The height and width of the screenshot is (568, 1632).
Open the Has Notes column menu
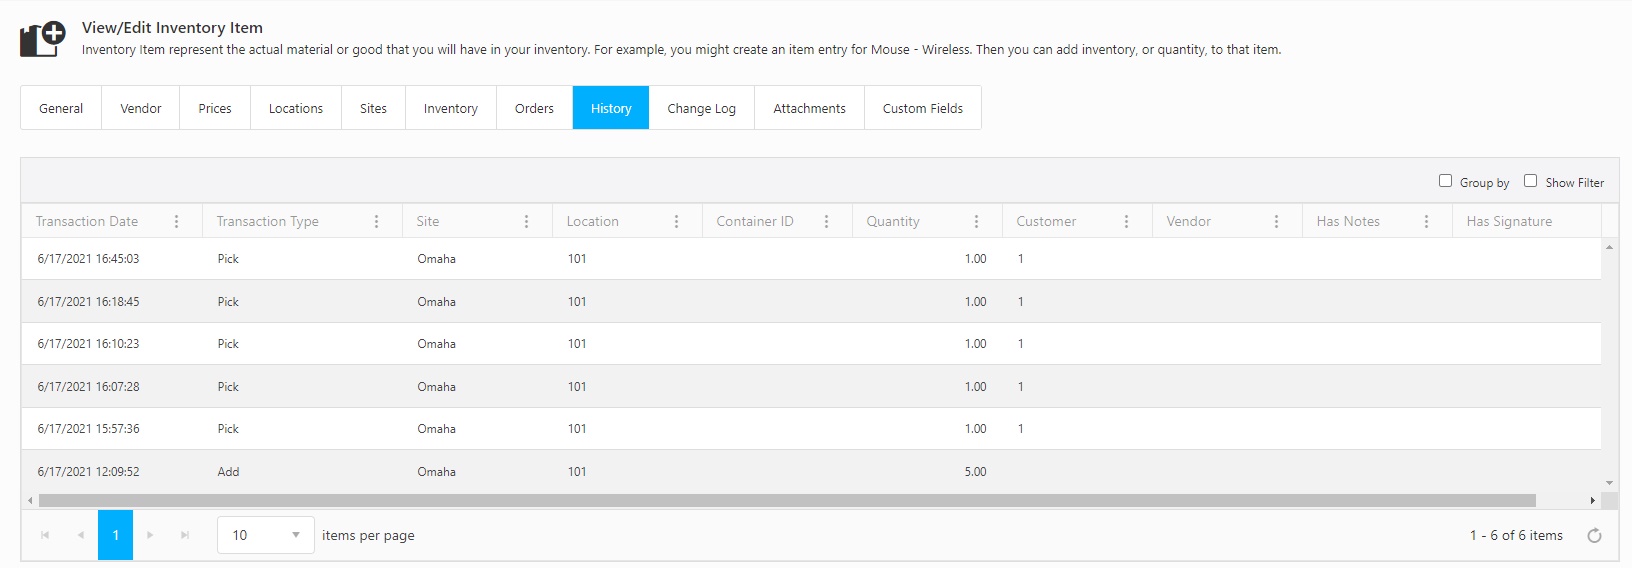1426,222
